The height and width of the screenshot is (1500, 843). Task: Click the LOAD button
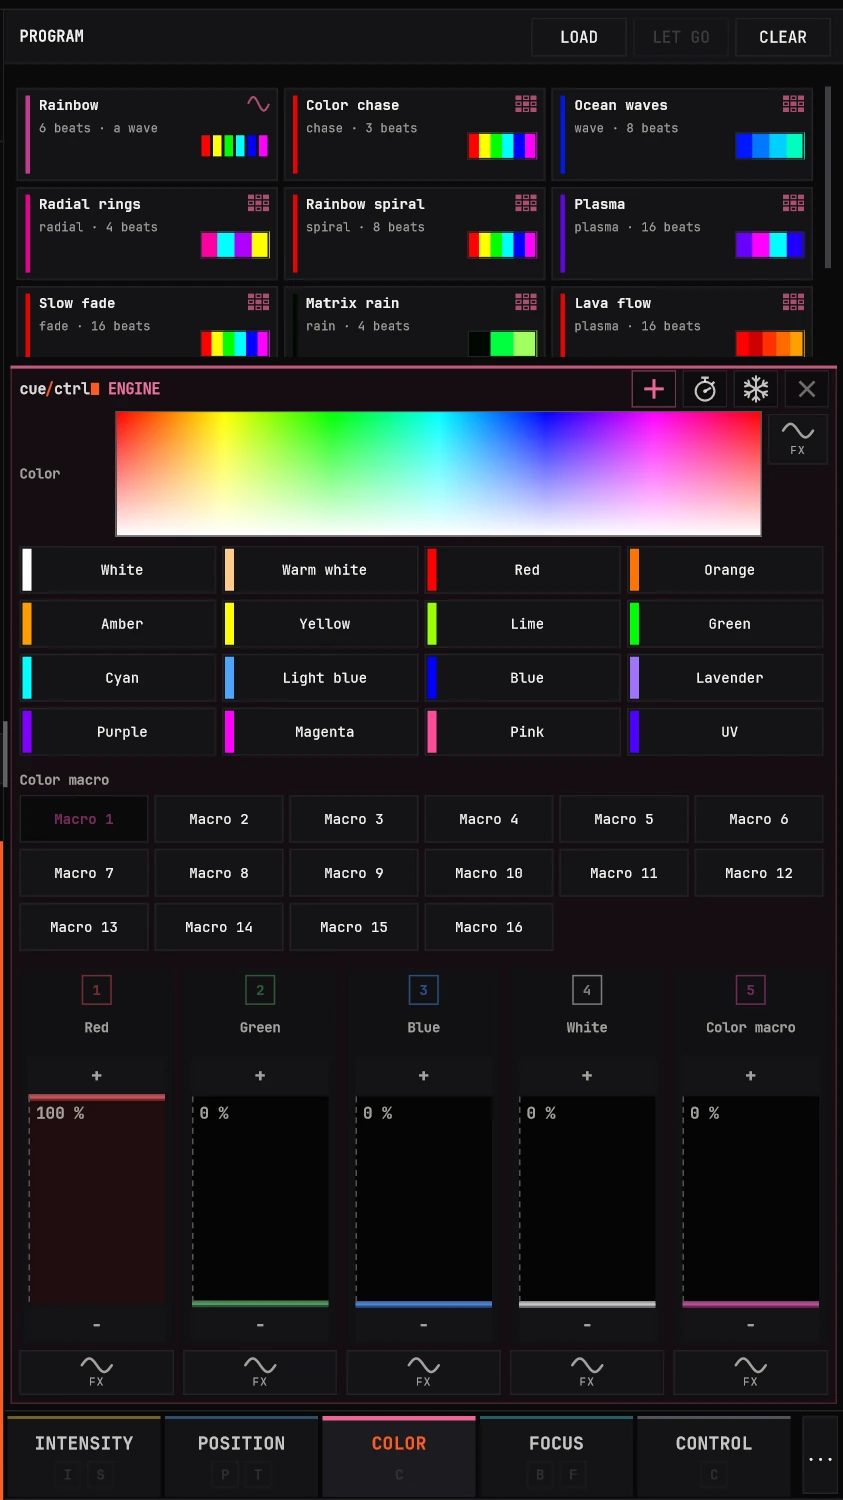point(579,37)
